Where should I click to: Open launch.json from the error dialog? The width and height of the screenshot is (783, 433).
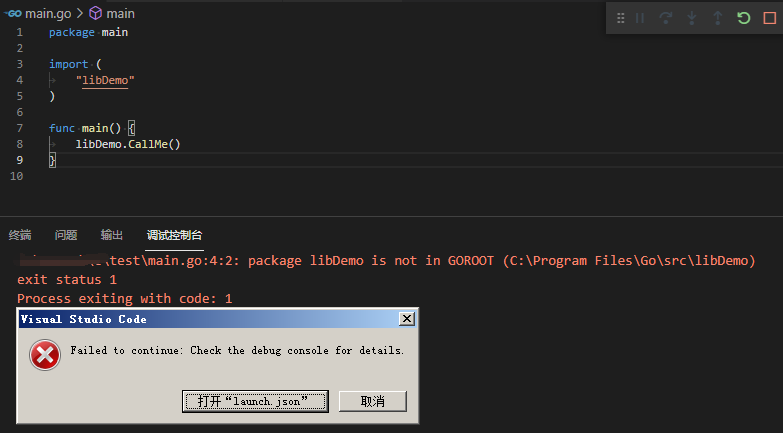coord(255,401)
